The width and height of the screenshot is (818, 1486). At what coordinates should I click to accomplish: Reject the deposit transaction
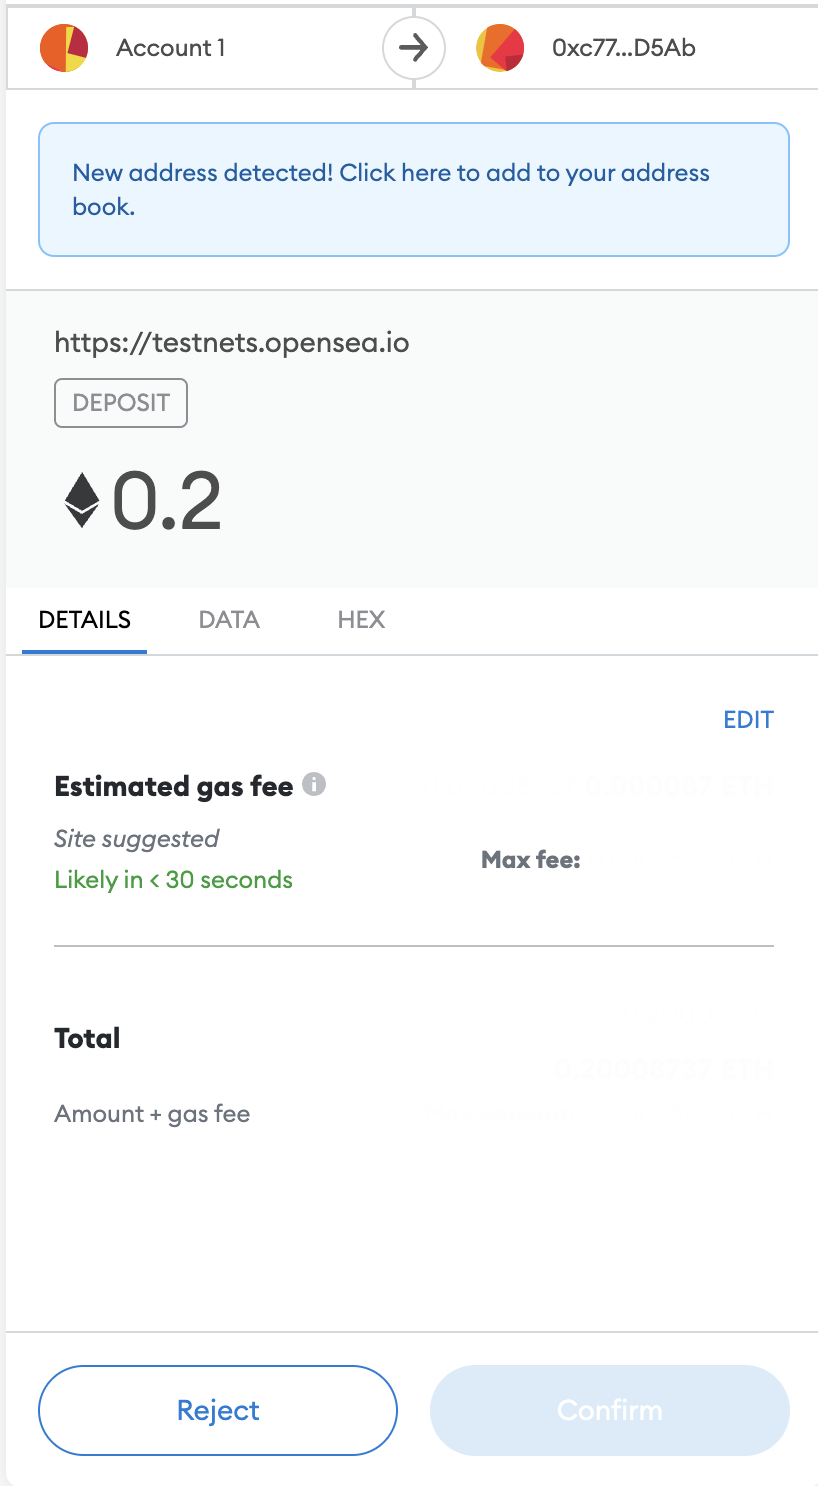[x=218, y=1410]
